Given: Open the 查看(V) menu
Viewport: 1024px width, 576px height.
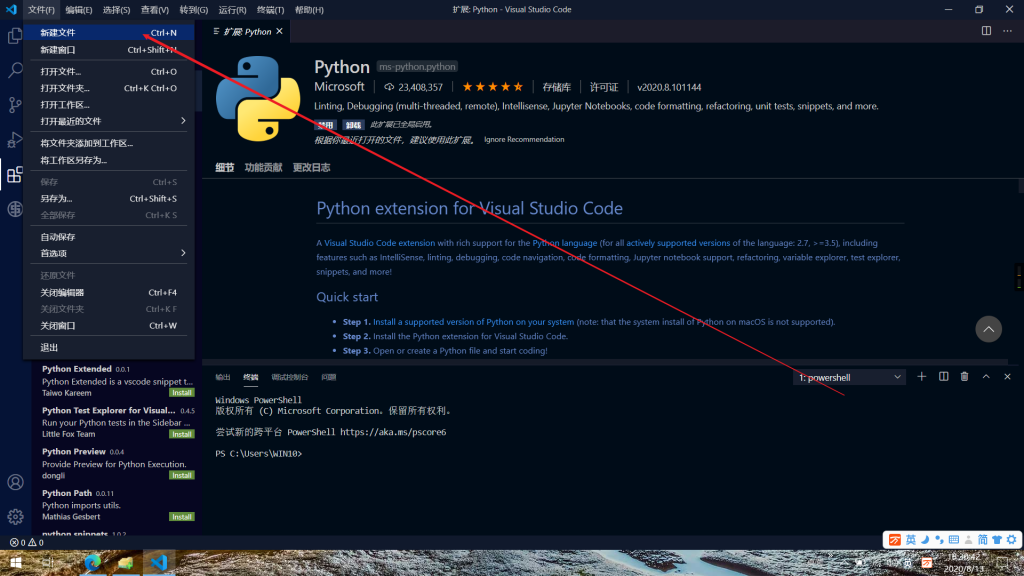Looking at the screenshot, I should click(x=155, y=10).
